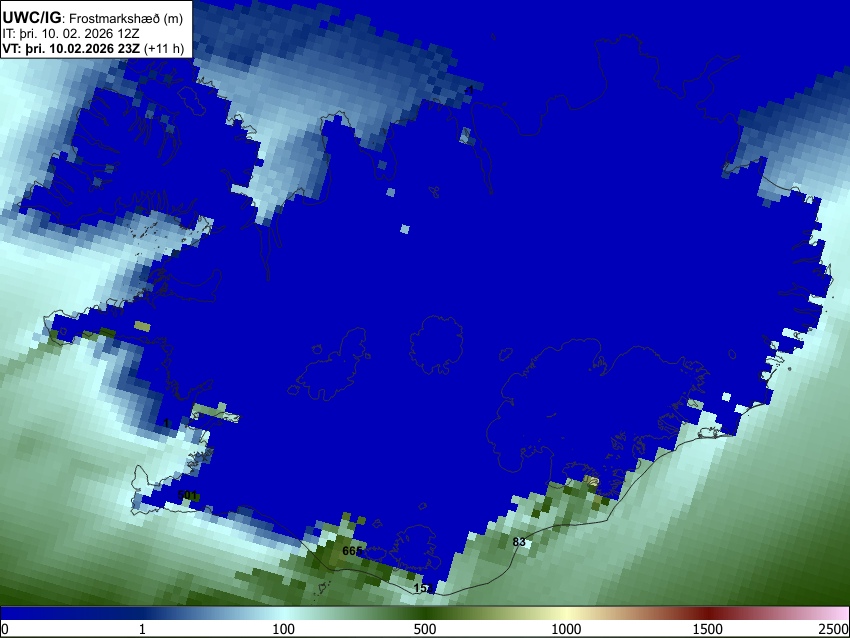The height and width of the screenshot is (638, 850).
Task: Click the color scale label '100'
Action: (284, 629)
